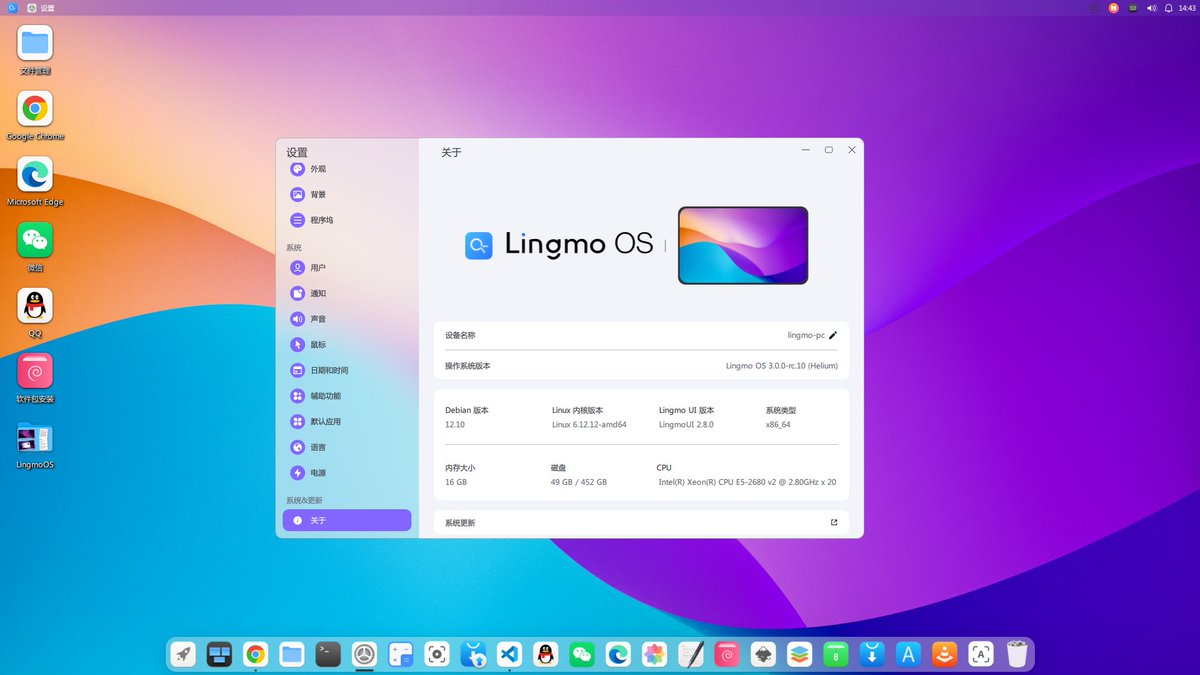This screenshot has height=675, width=1200.
Task: Open 电源 power settings
Action: (x=346, y=473)
